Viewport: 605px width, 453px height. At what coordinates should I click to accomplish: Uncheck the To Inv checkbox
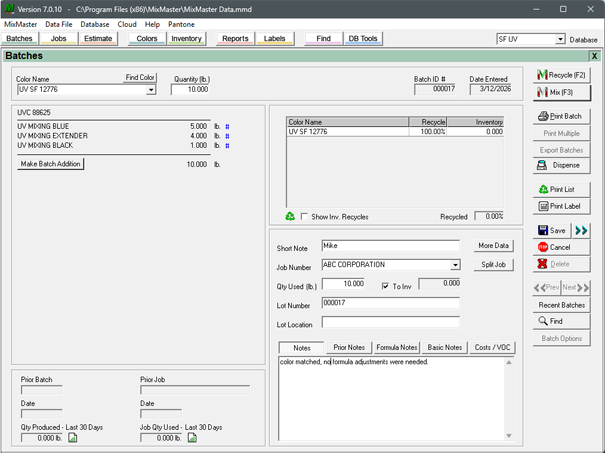[x=385, y=285]
